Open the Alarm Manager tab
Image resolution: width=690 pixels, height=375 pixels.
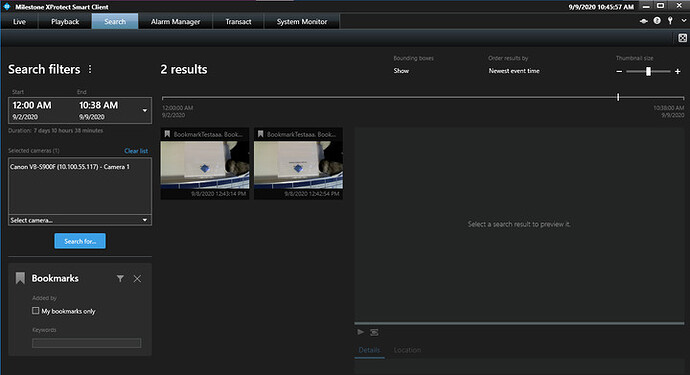pos(175,22)
